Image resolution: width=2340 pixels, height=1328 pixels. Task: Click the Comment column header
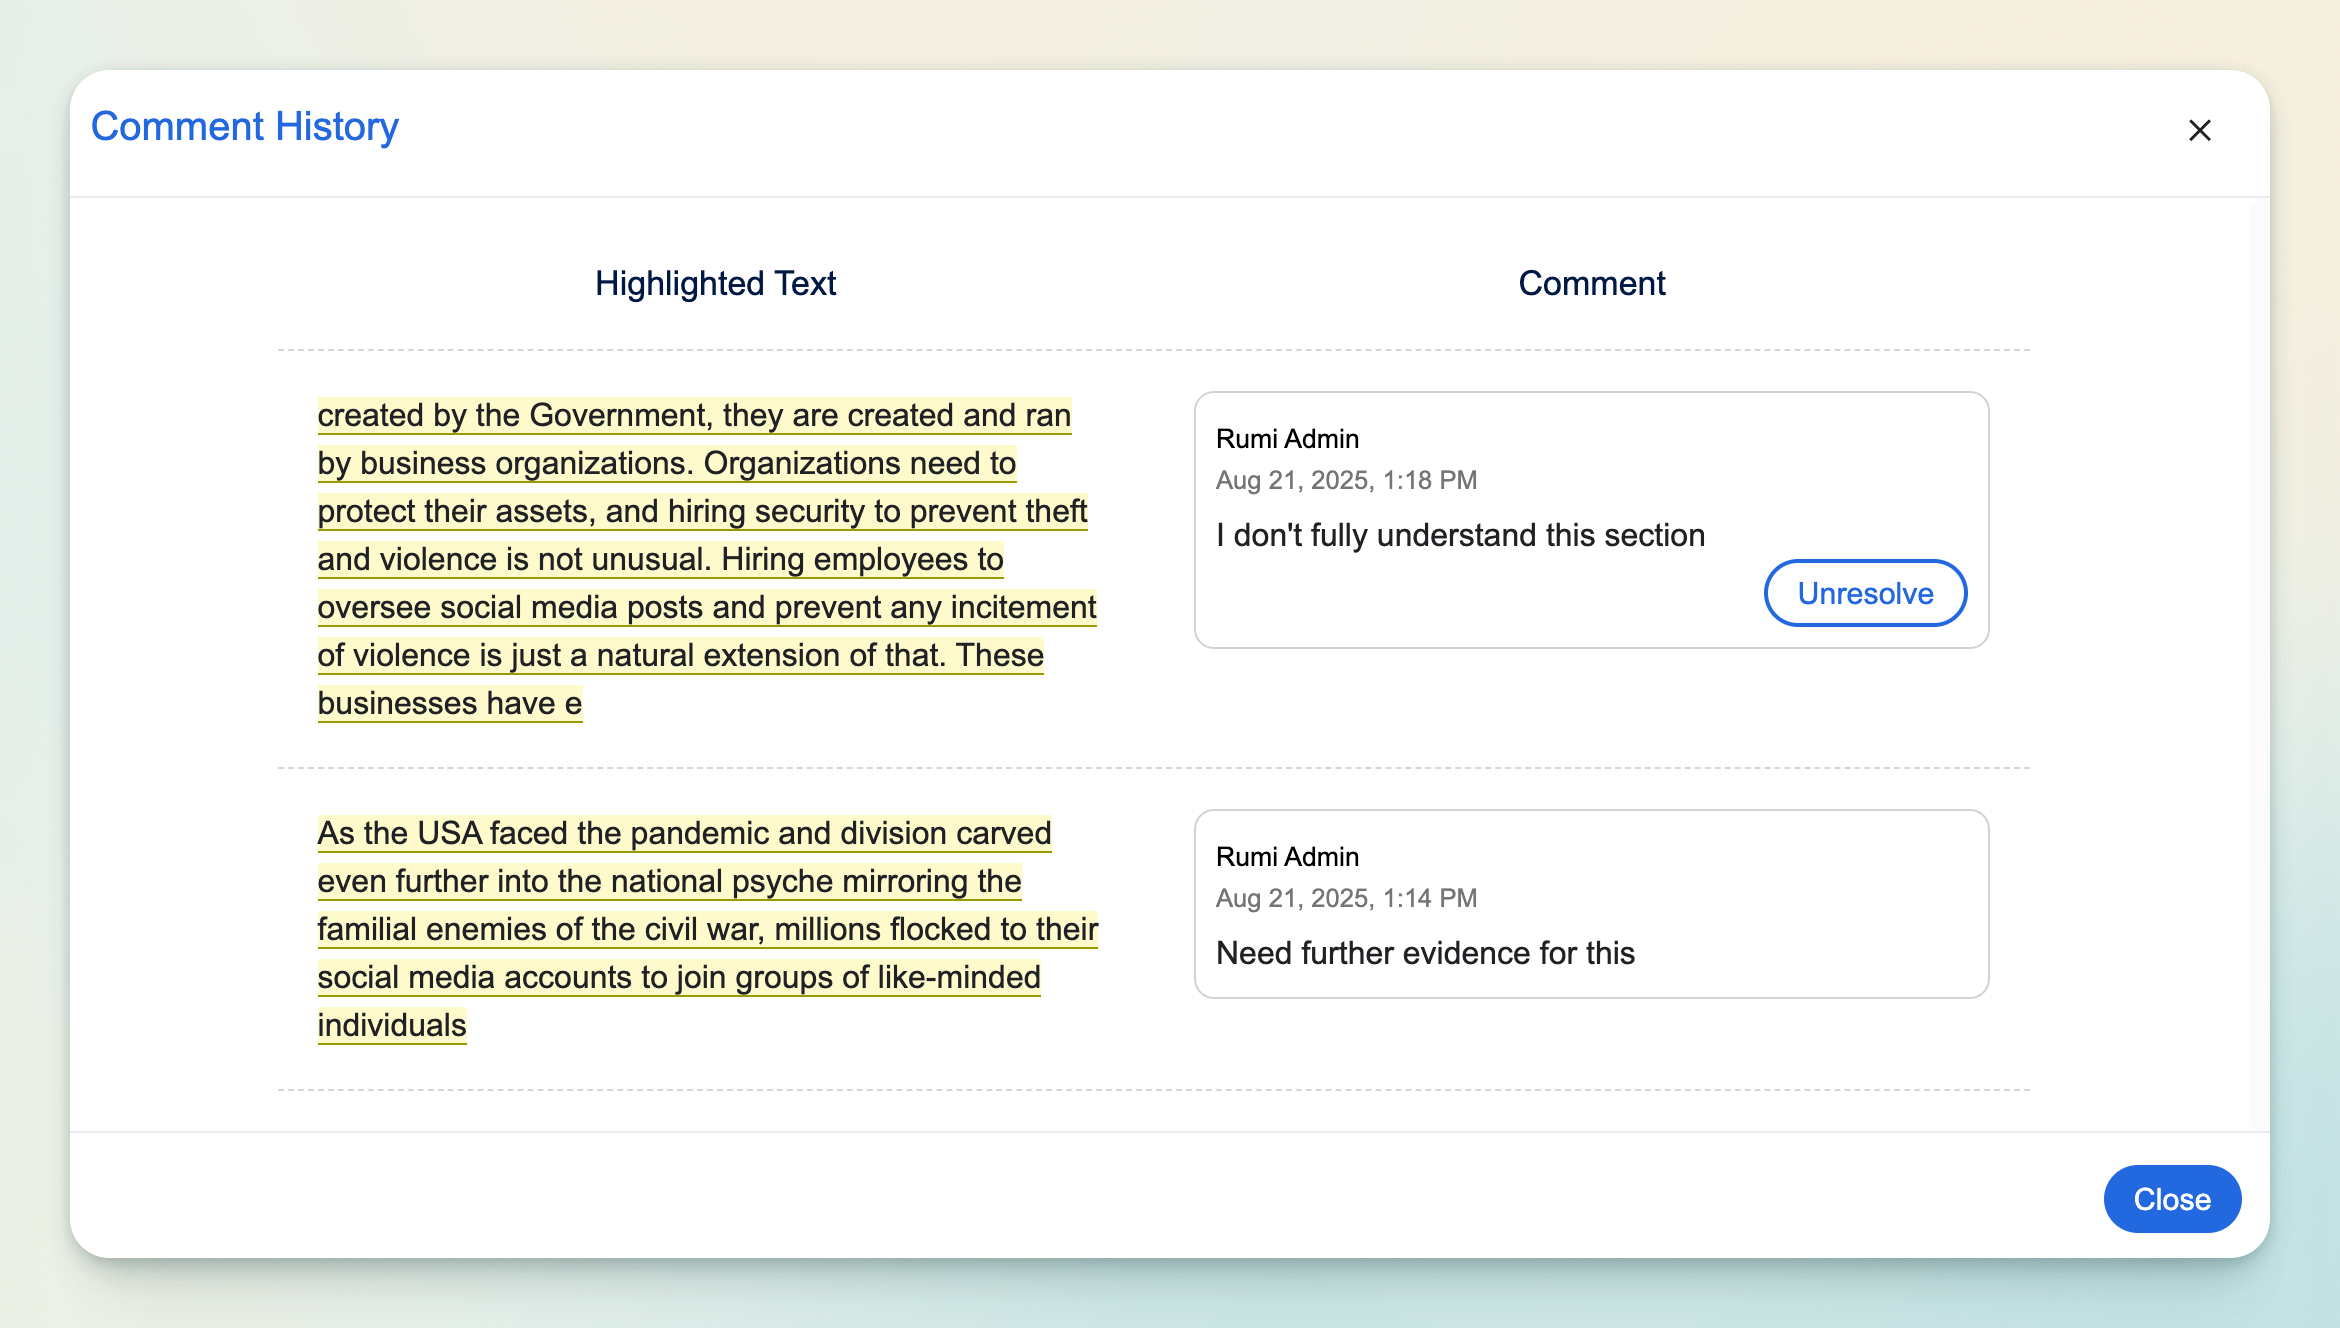1591,284
